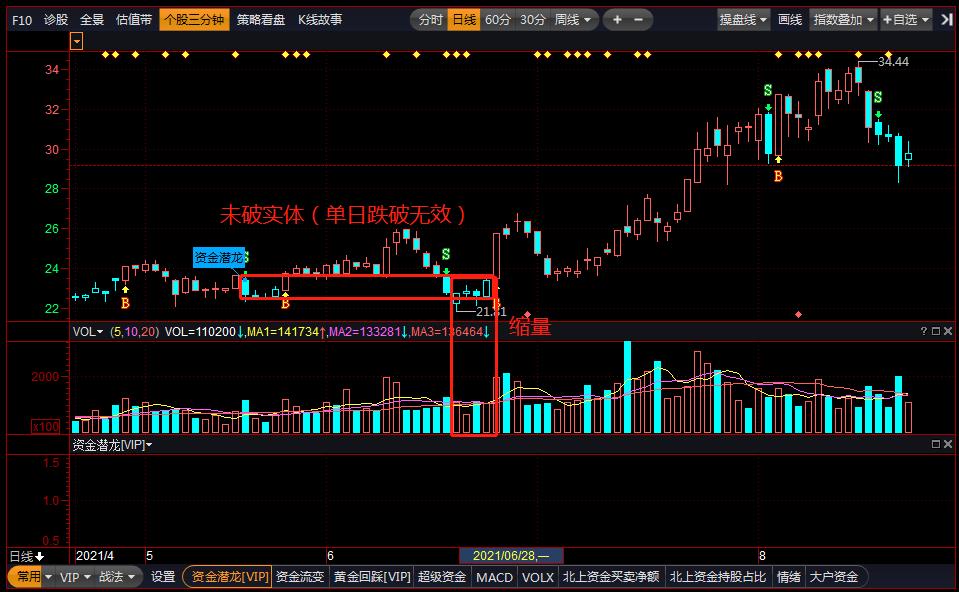The width and height of the screenshot is (959, 592).
Task: Click the 资金潜龙 chart signal label
Action: [218, 258]
